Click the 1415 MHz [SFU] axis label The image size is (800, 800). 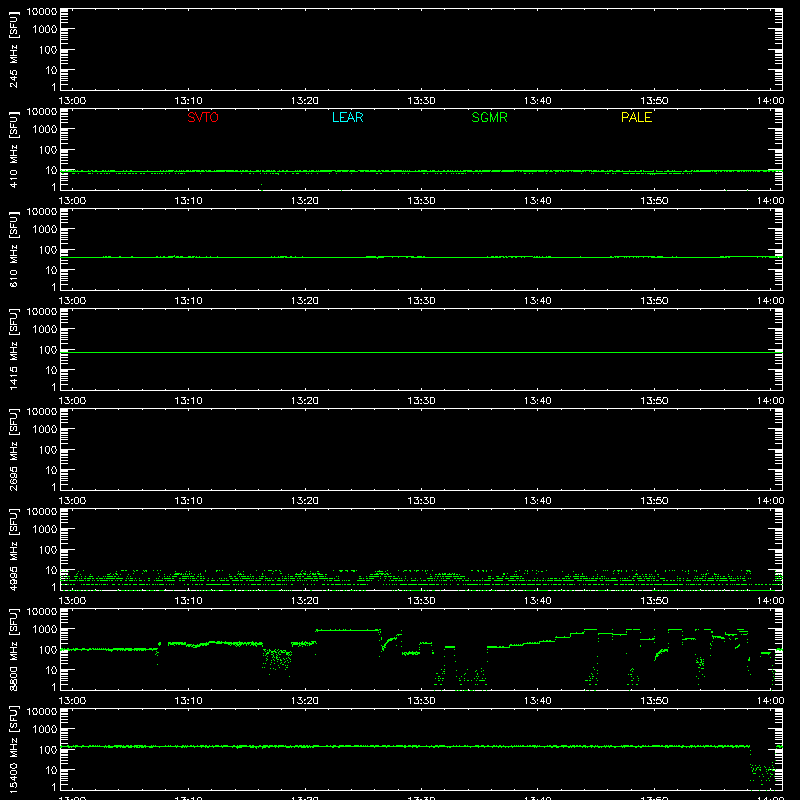tap(13, 349)
